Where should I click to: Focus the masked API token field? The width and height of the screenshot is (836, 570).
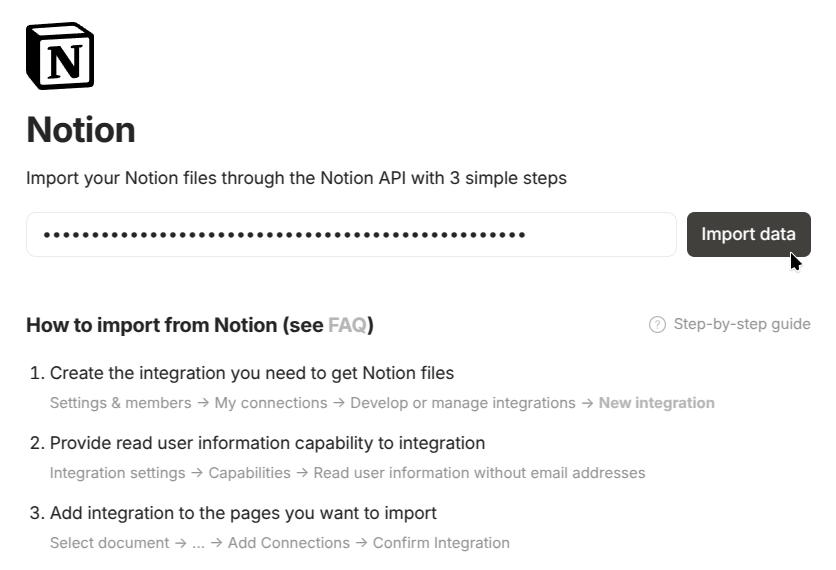[350, 235]
